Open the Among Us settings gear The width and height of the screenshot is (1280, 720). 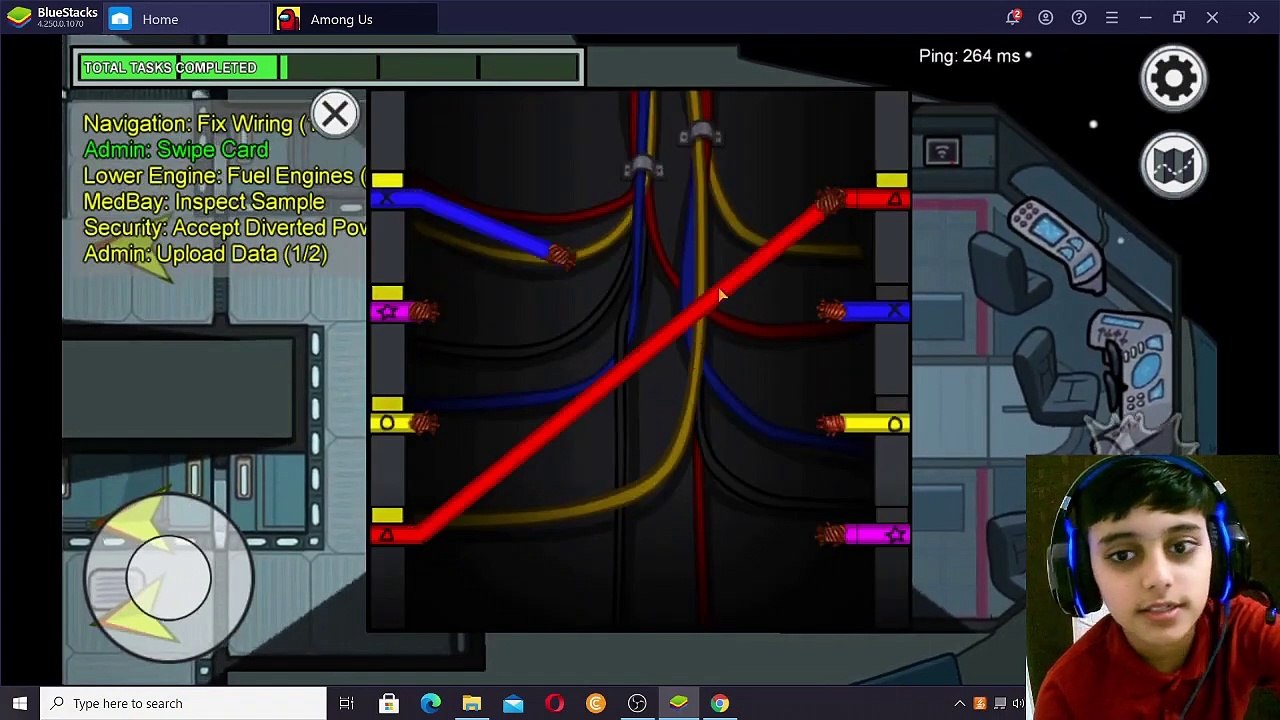tap(1174, 77)
